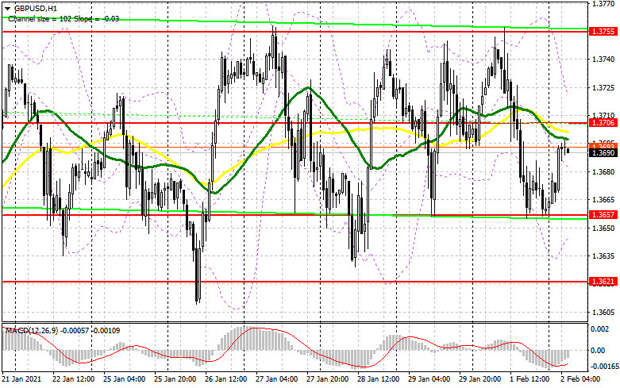Select the '26 Jan 12:00' time label
Screen dimensions: 620x388
point(226,379)
